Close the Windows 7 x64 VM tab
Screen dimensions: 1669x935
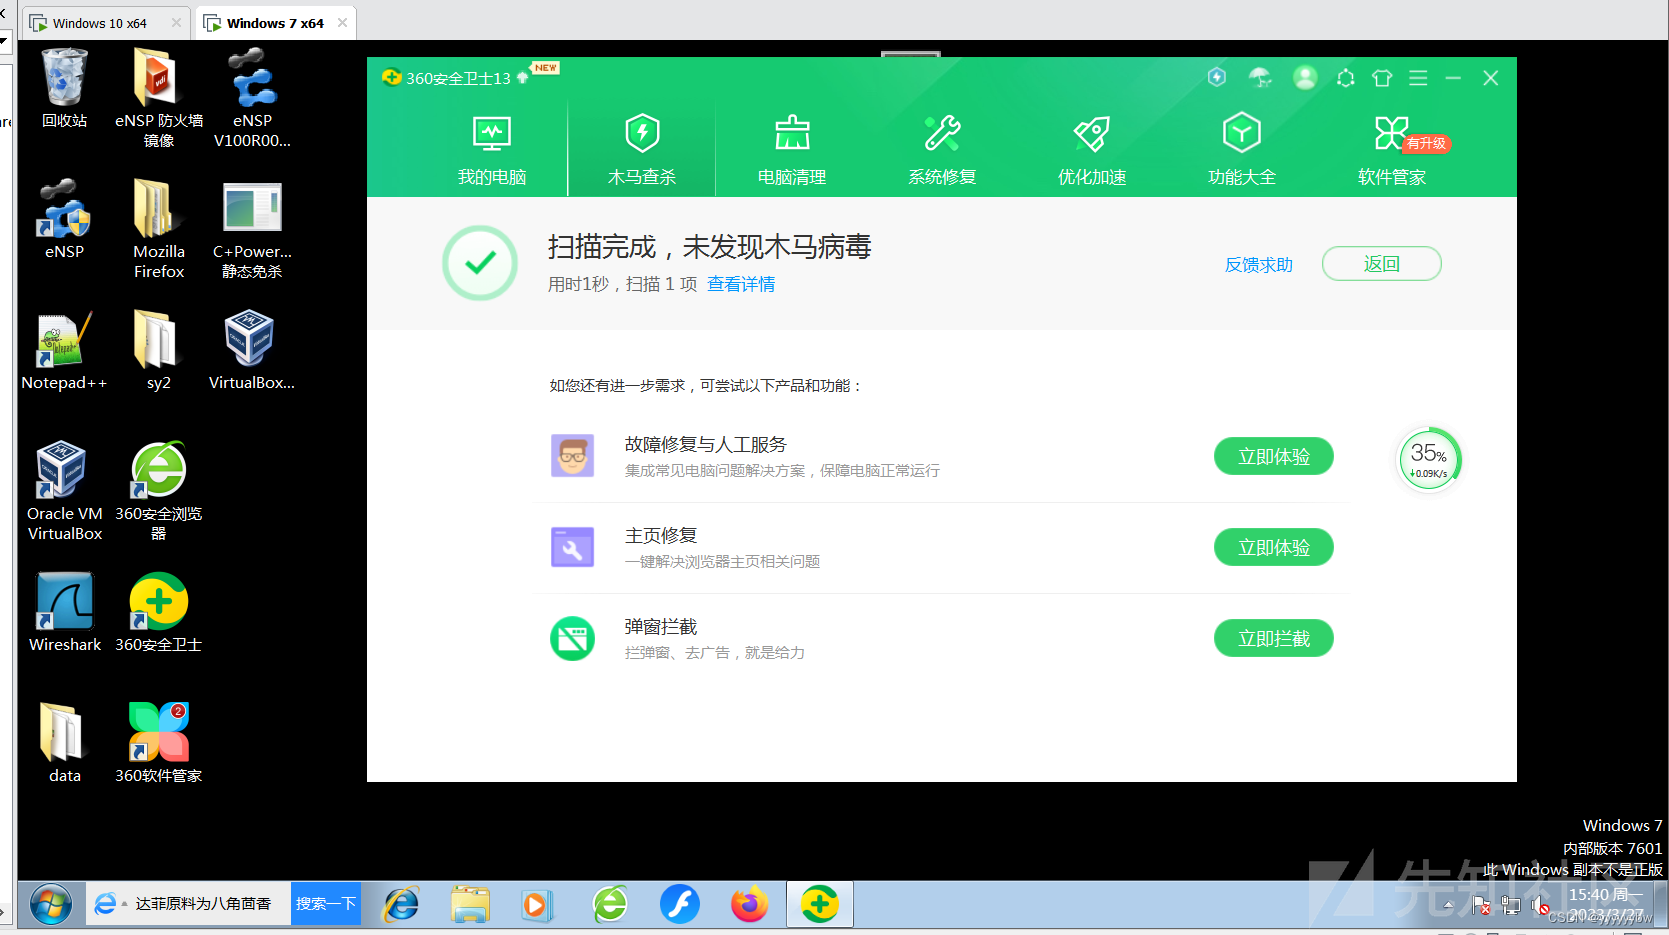(342, 23)
